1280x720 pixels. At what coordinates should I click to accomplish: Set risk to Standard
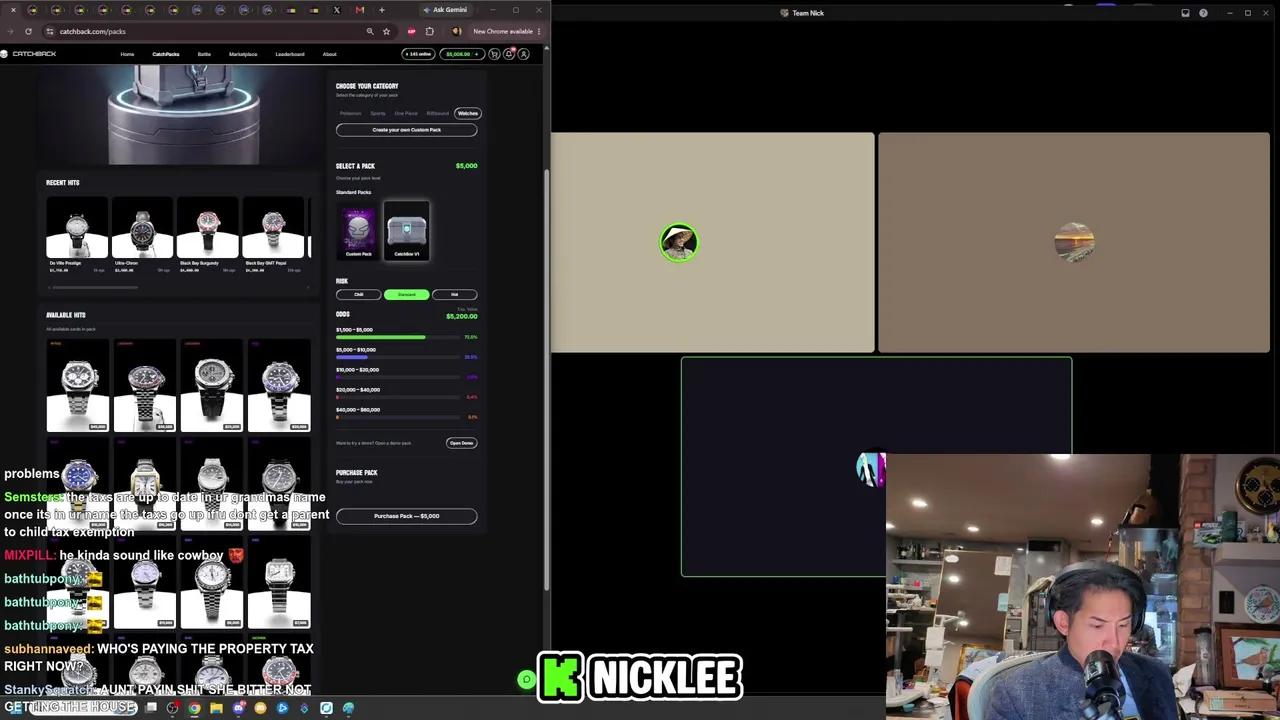click(406, 295)
